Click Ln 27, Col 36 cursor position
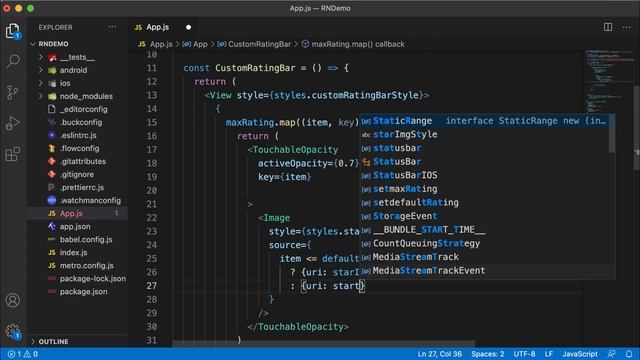Screen dimensions: 640x360 pos(440,354)
